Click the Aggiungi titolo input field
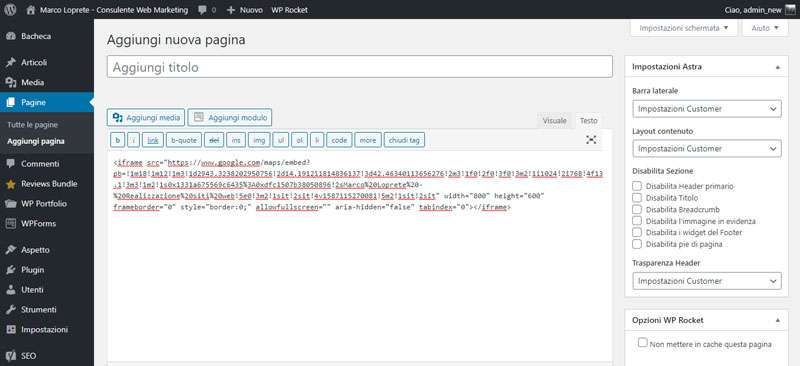The height and width of the screenshot is (366, 800). coord(360,67)
